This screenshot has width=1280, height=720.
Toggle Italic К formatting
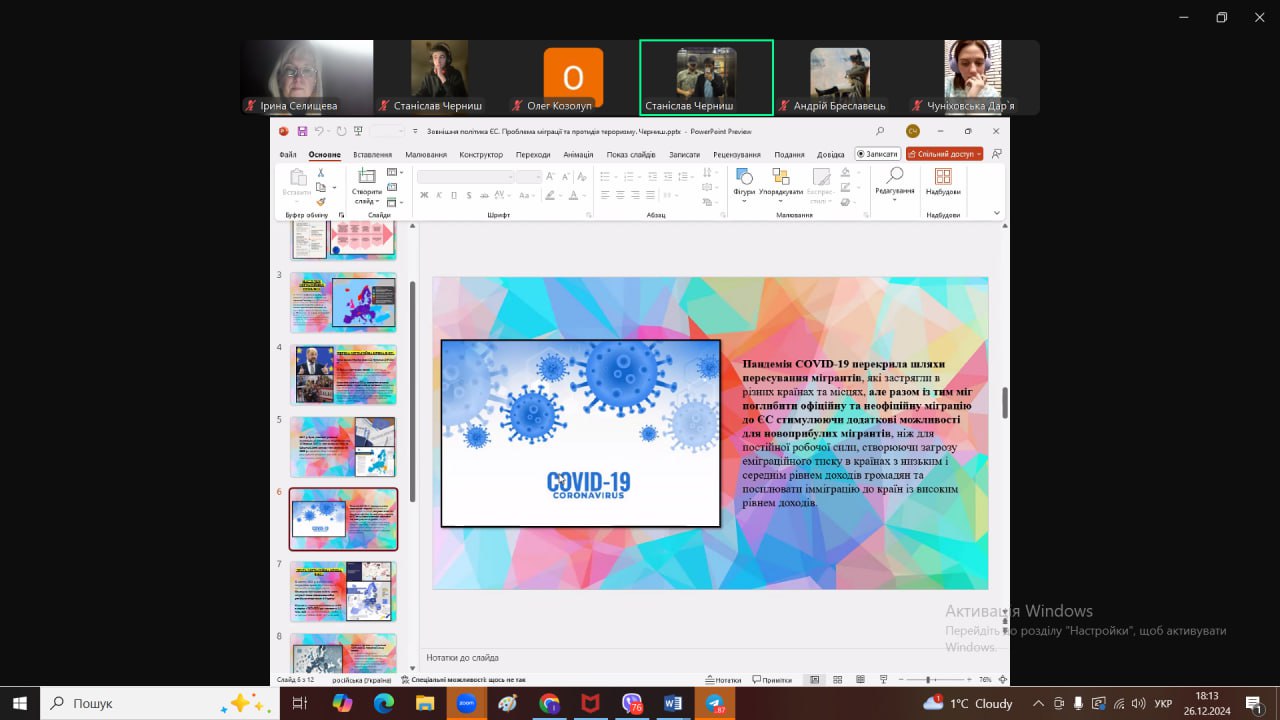pyautogui.click(x=439, y=195)
